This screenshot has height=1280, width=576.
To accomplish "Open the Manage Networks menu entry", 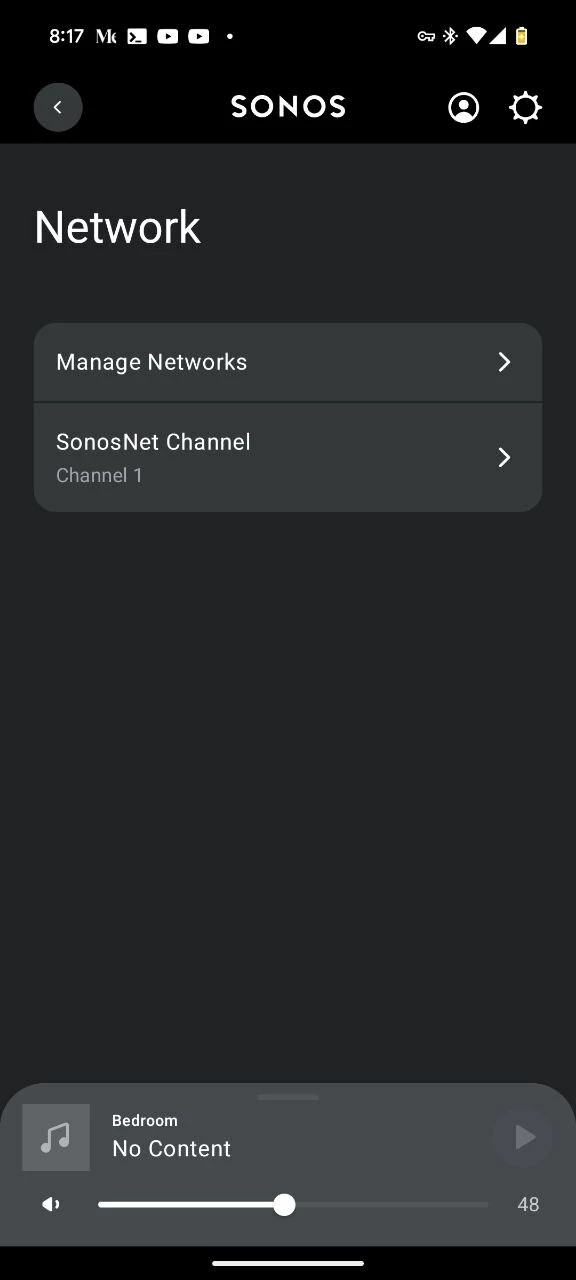I will 288,362.
